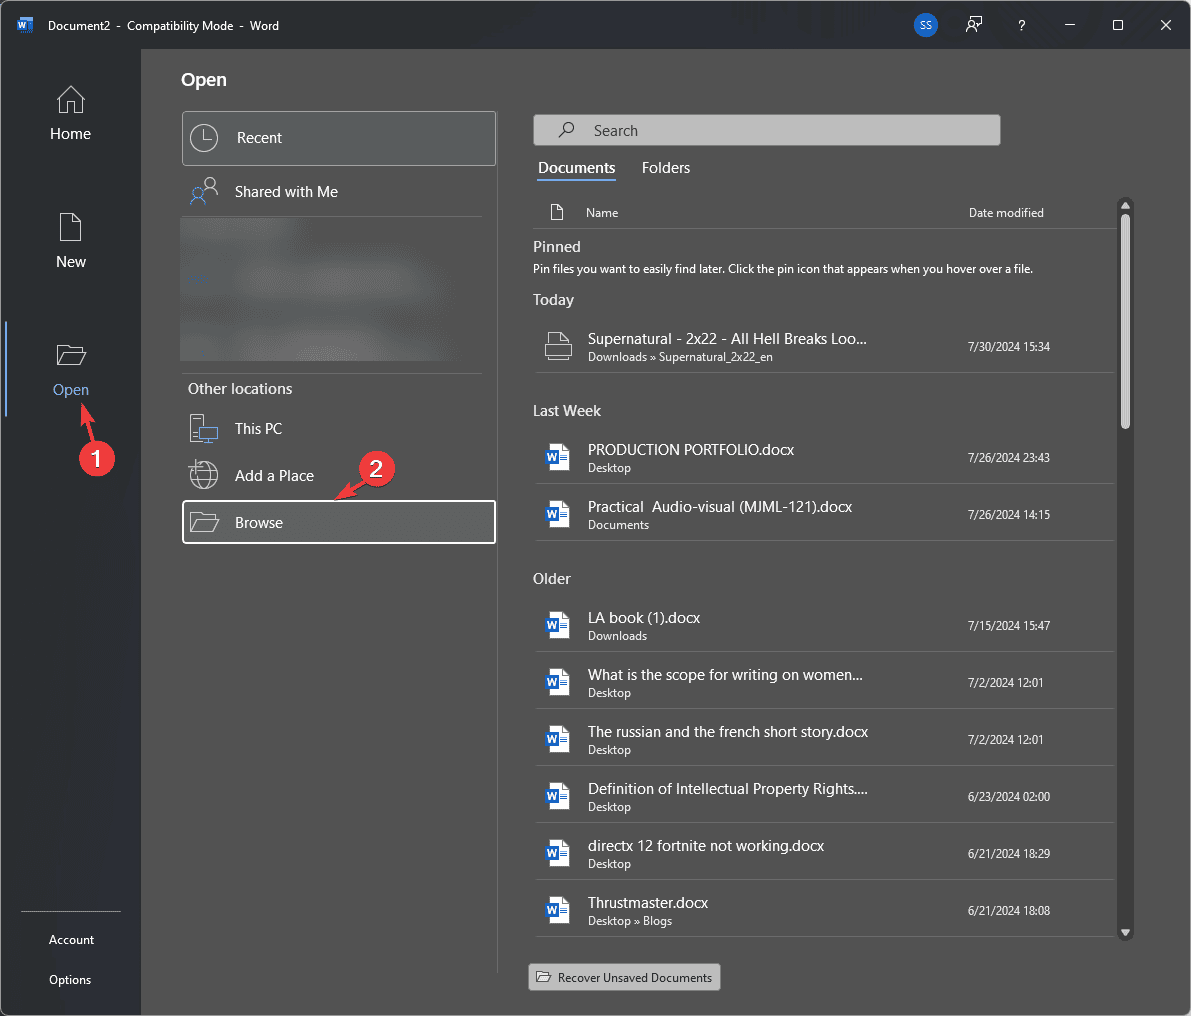Viewport: 1191px width, 1016px height.
Task: Click Word icon beside scope for writing document
Action: pyautogui.click(x=558, y=682)
